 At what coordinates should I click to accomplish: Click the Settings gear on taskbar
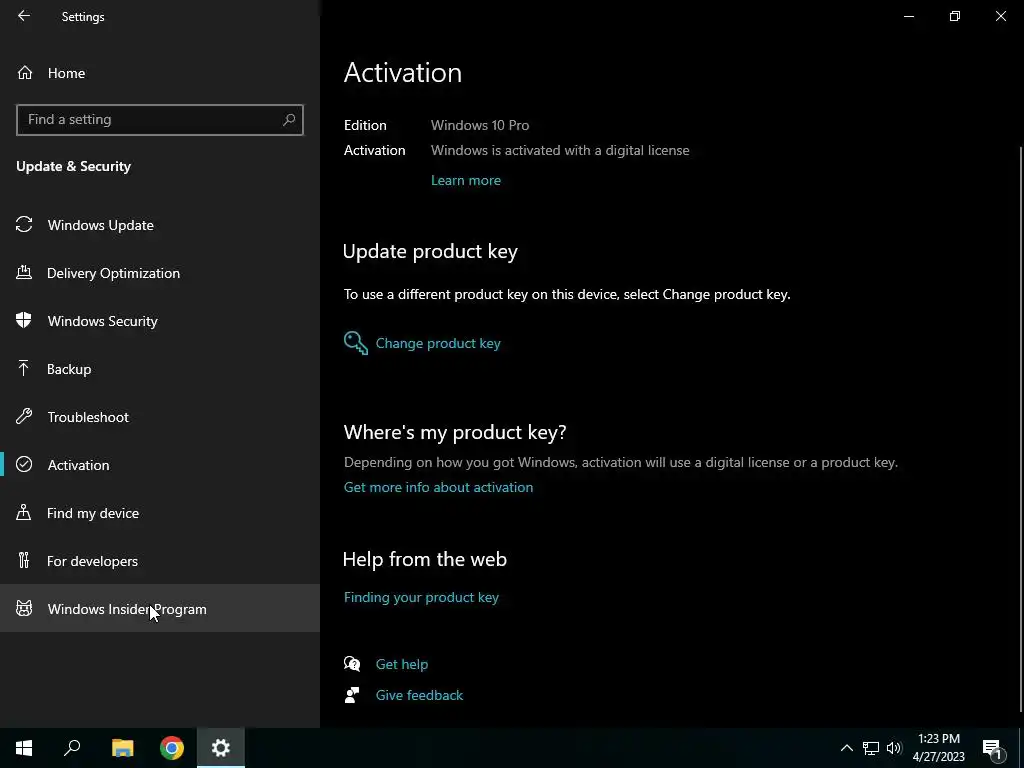221,748
